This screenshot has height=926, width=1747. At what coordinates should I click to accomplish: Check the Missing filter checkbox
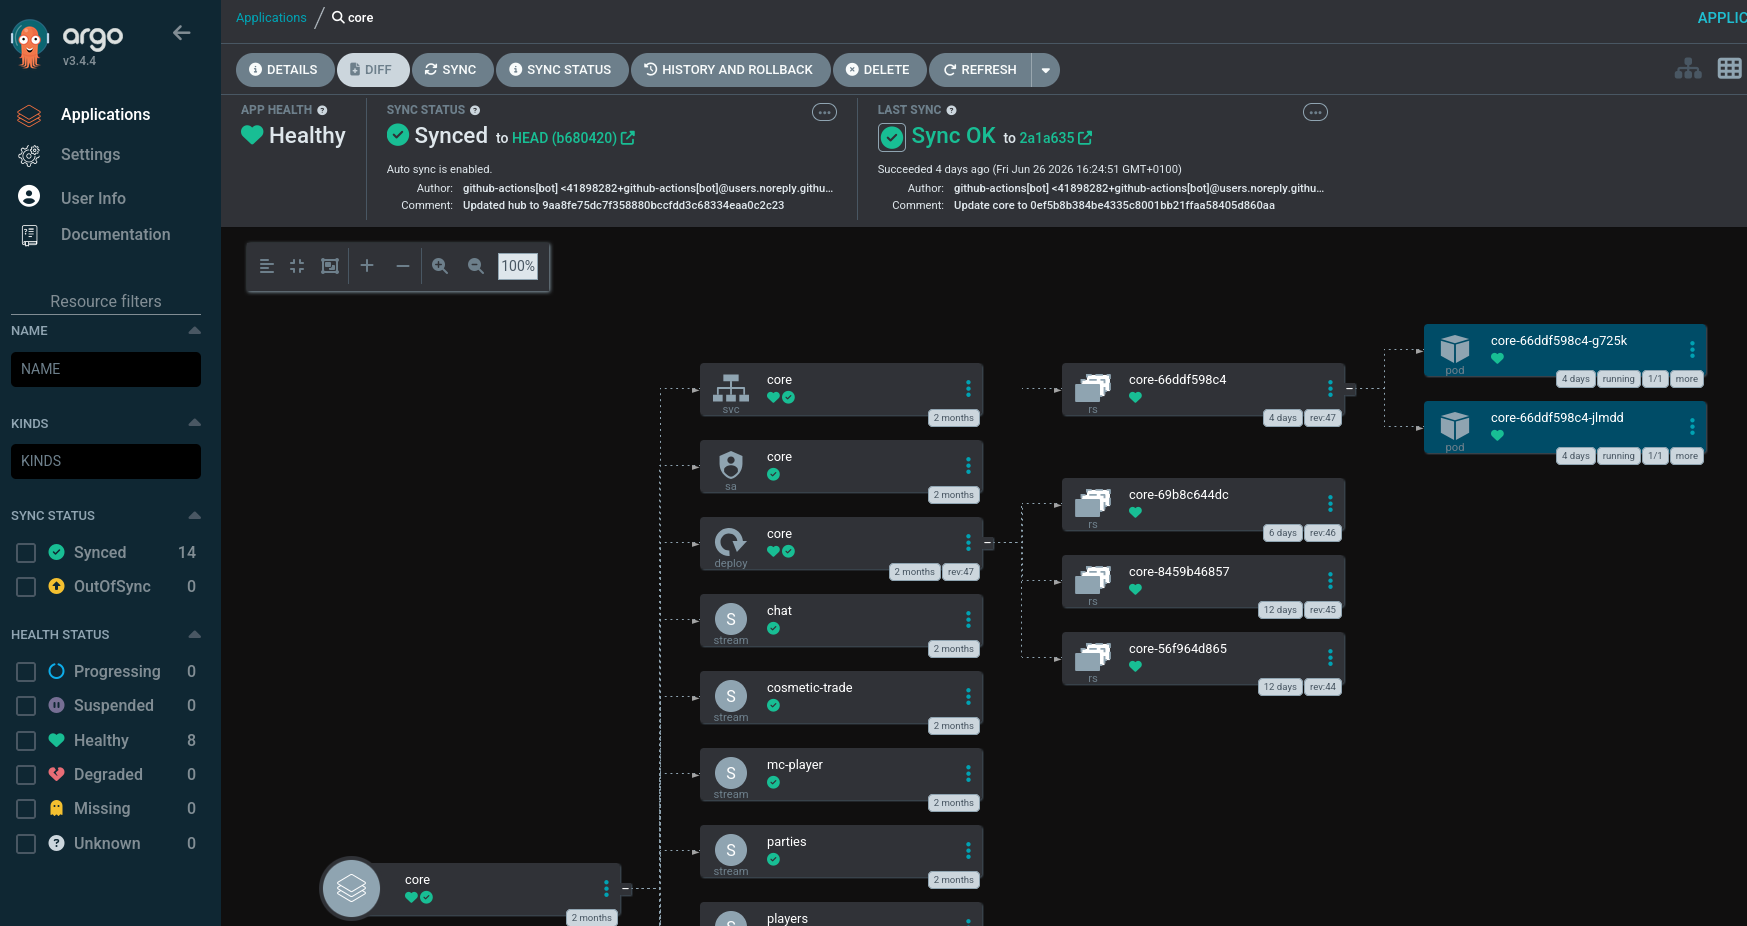click(27, 809)
